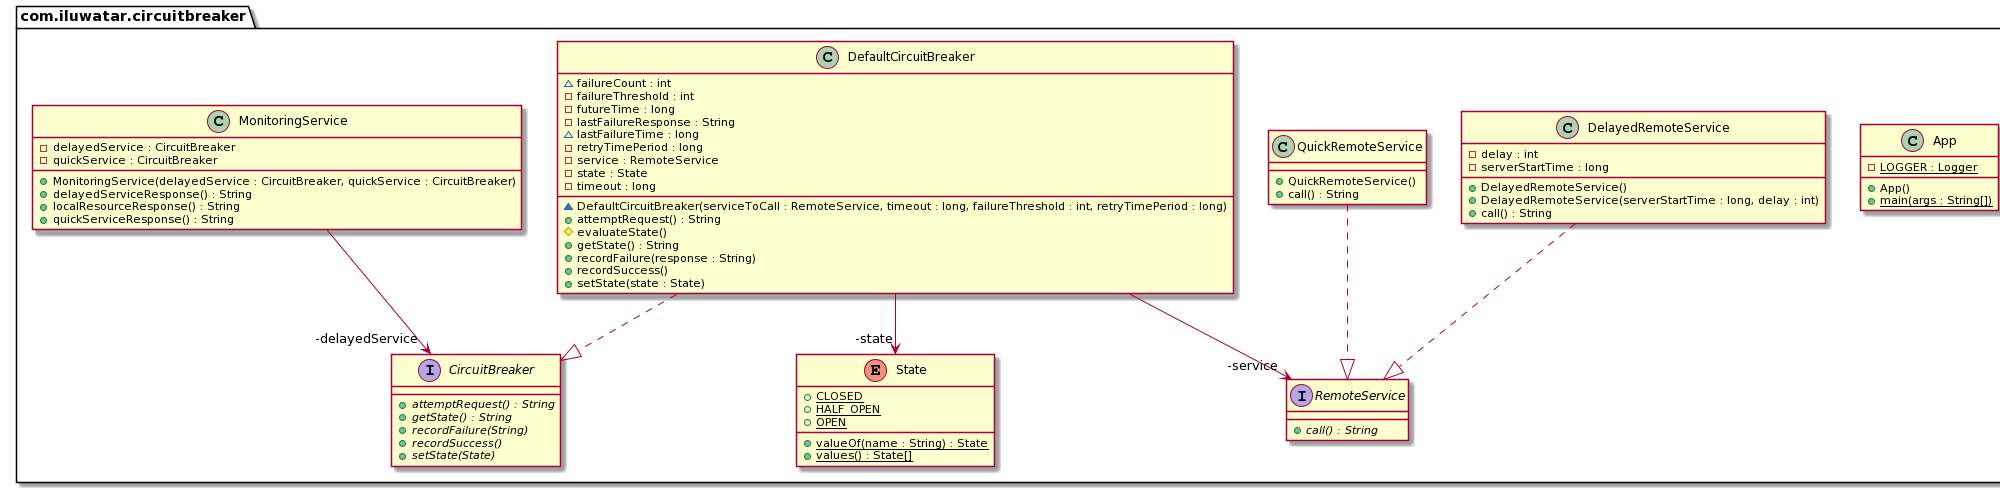Viewport: 2000px width, 488px height.
Task: Click the blue triangle beside DefaultCircuitBreaker constructor
Action: pyautogui.click(x=568, y=206)
